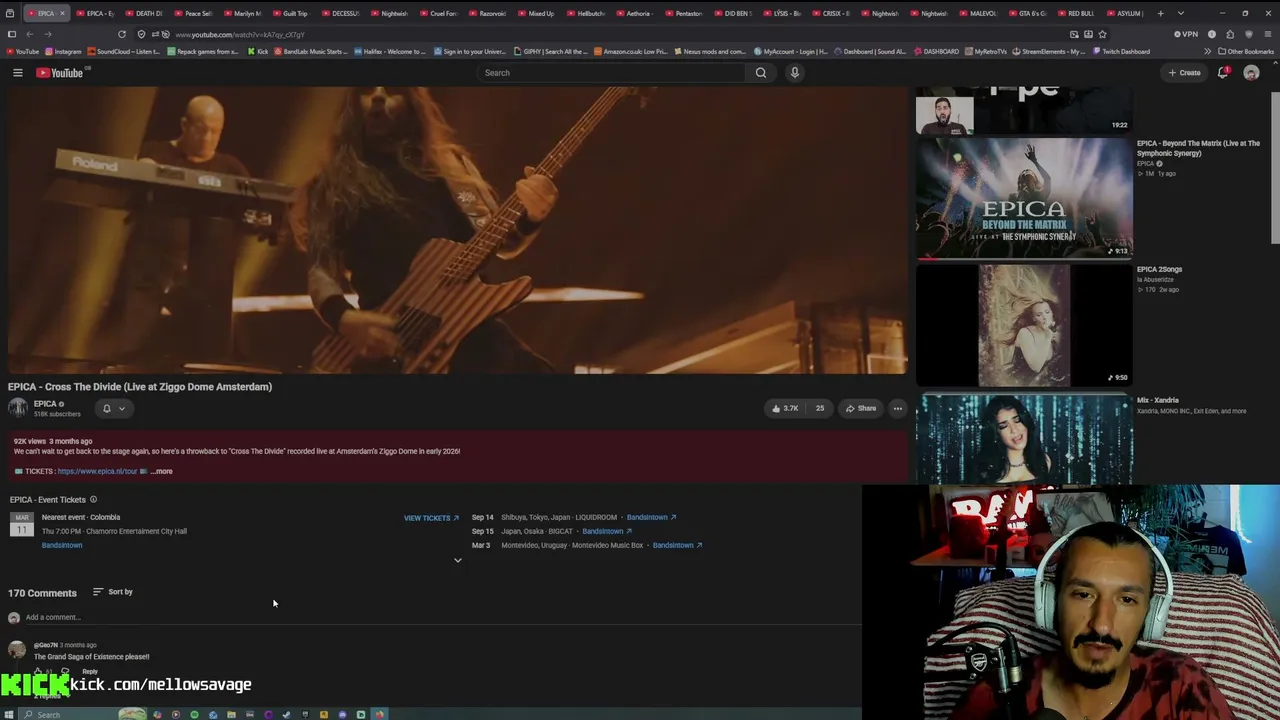1280x720 pixels.
Task: Like the video with thumbs up
Action: 785,408
